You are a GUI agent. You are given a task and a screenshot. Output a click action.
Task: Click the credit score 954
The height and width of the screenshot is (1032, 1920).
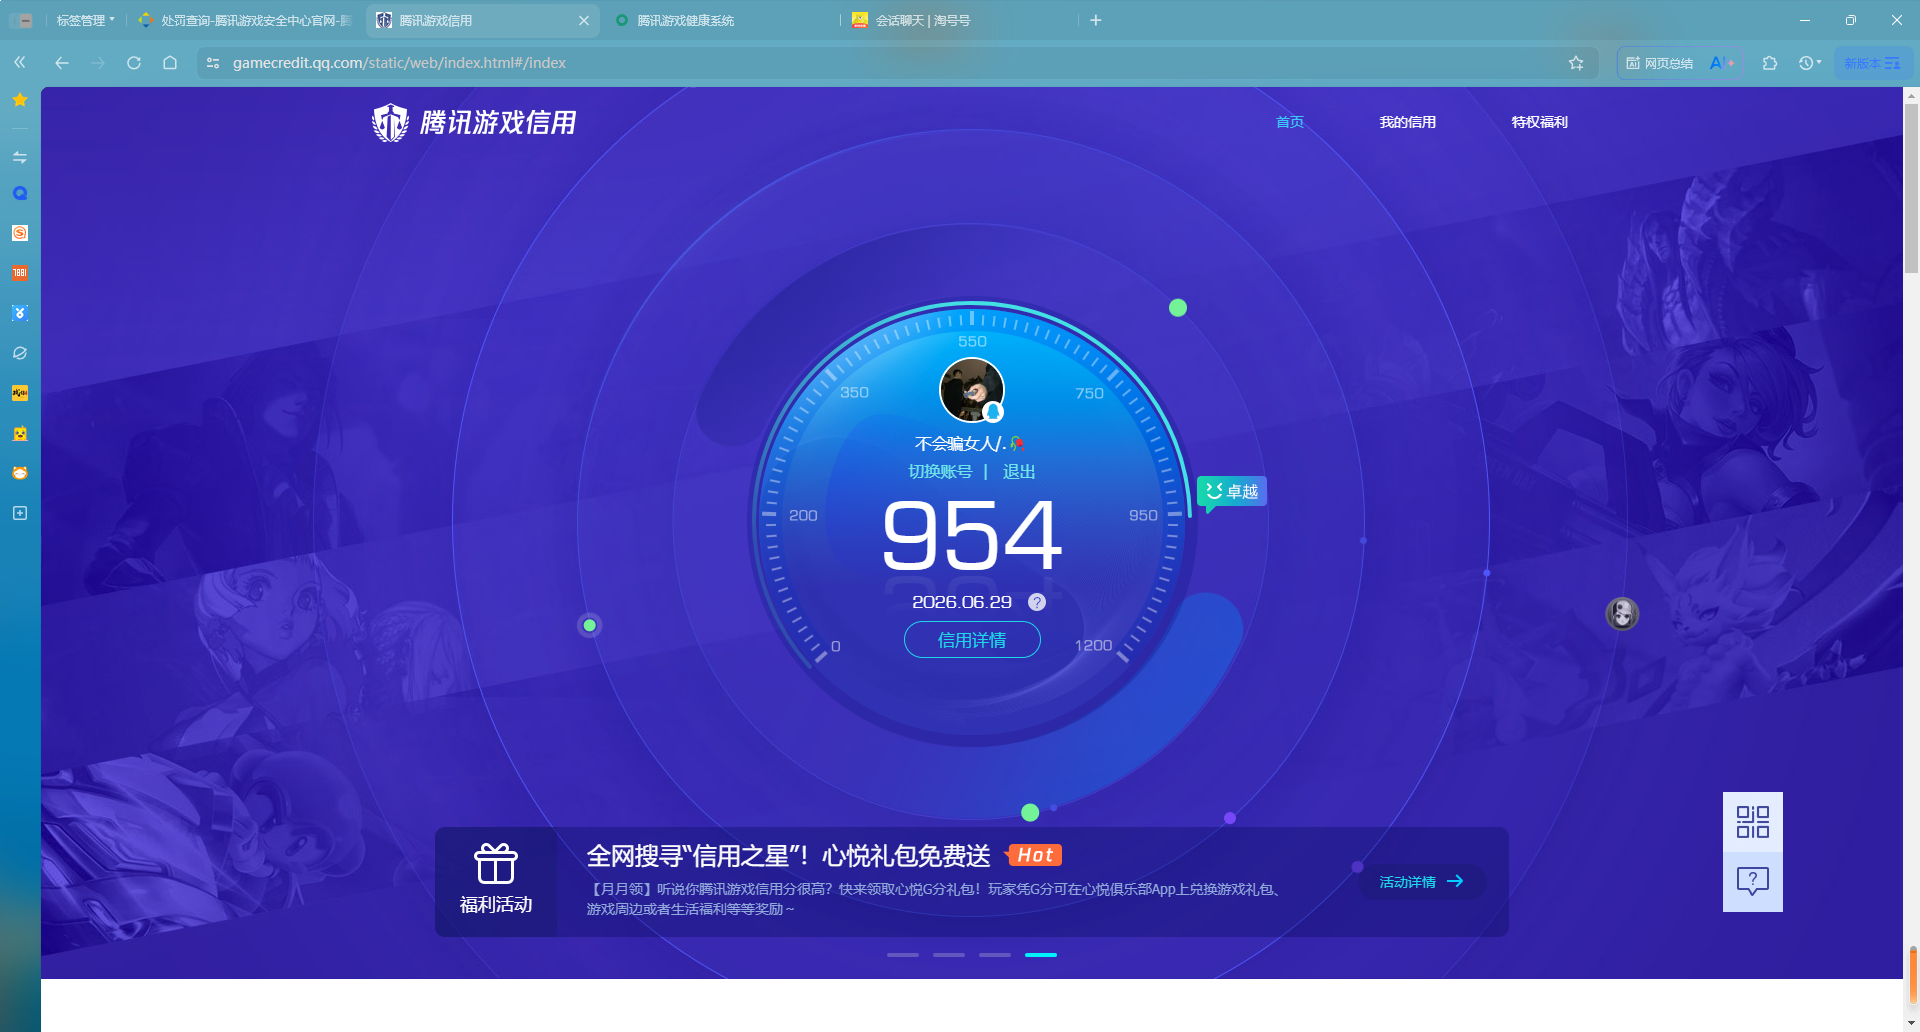(972, 537)
